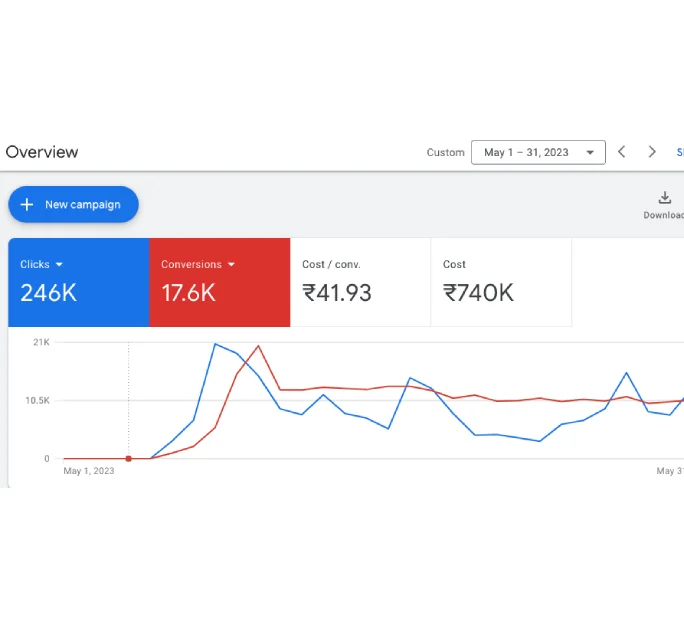The width and height of the screenshot is (684, 625).
Task: Select the red Conversions 17.6K scorecard
Action: 220,282
